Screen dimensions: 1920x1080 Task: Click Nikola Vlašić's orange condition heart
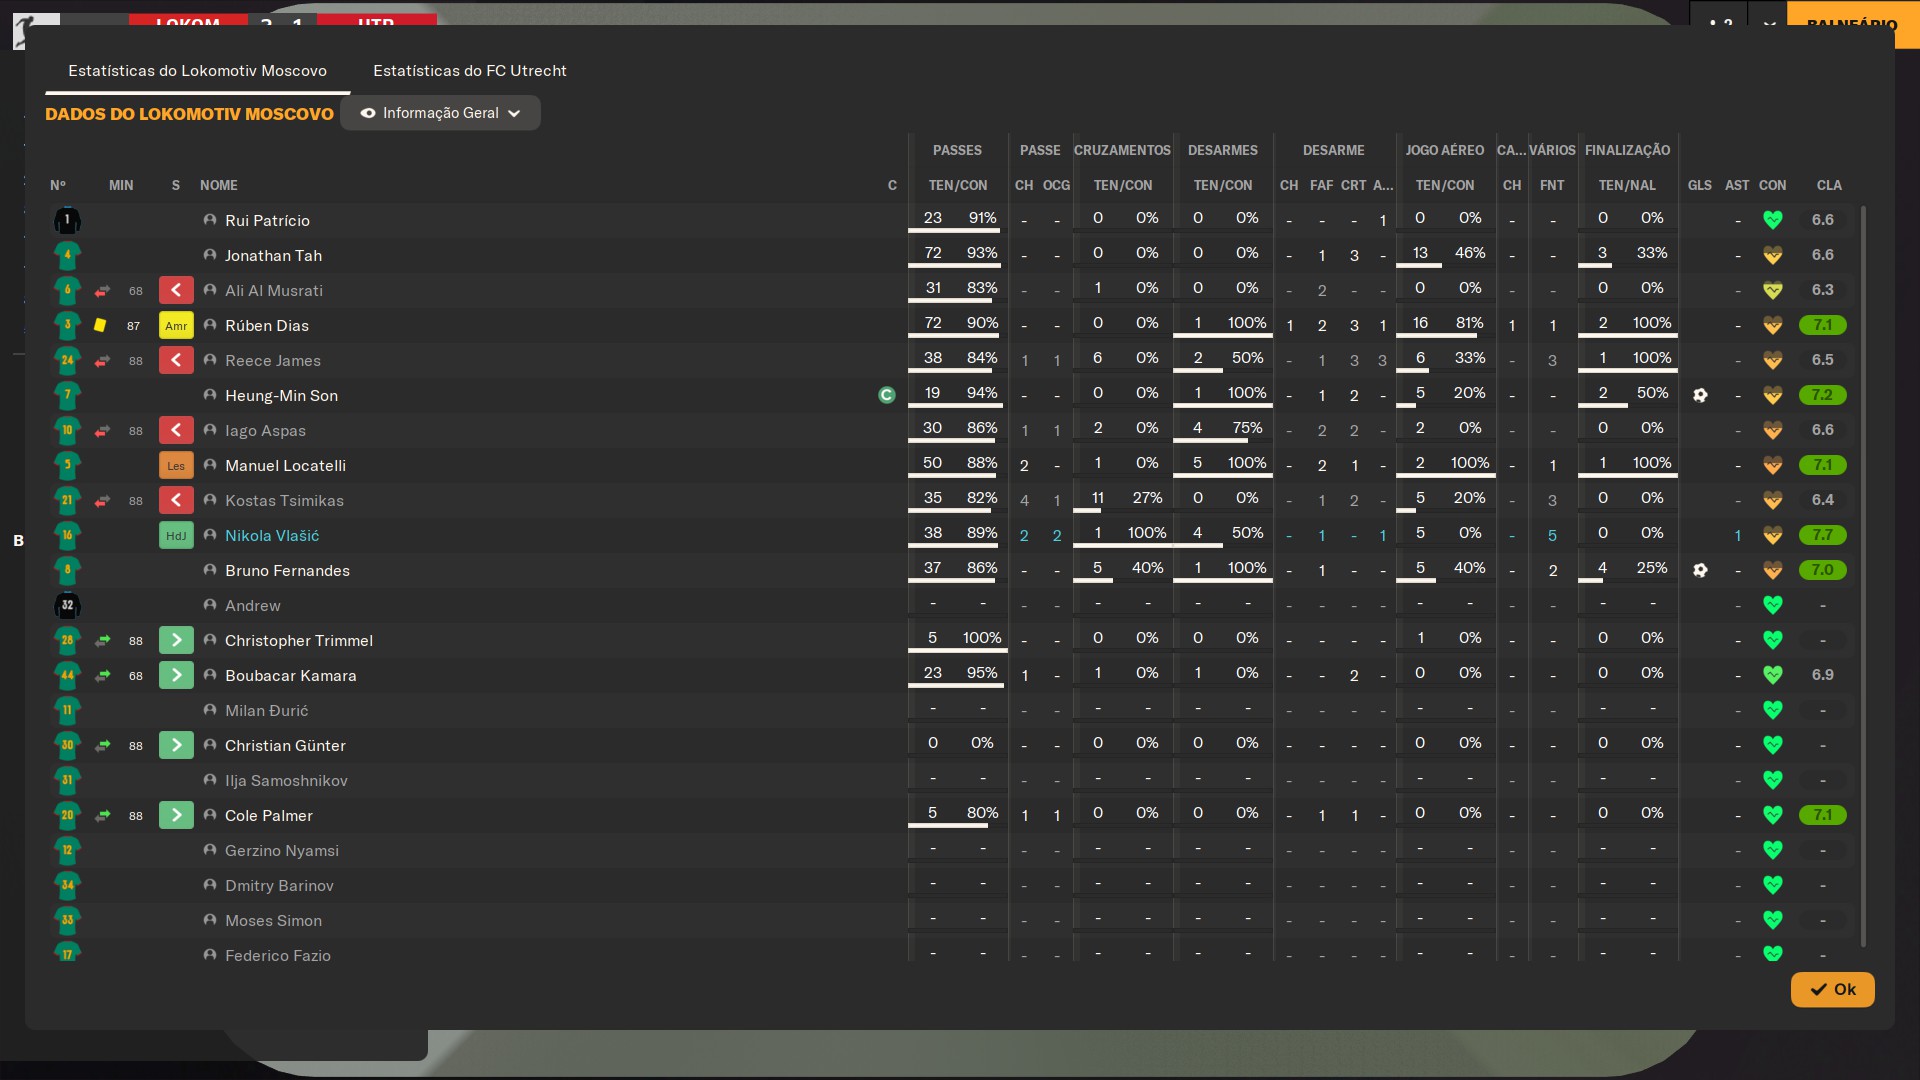tap(1773, 535)
